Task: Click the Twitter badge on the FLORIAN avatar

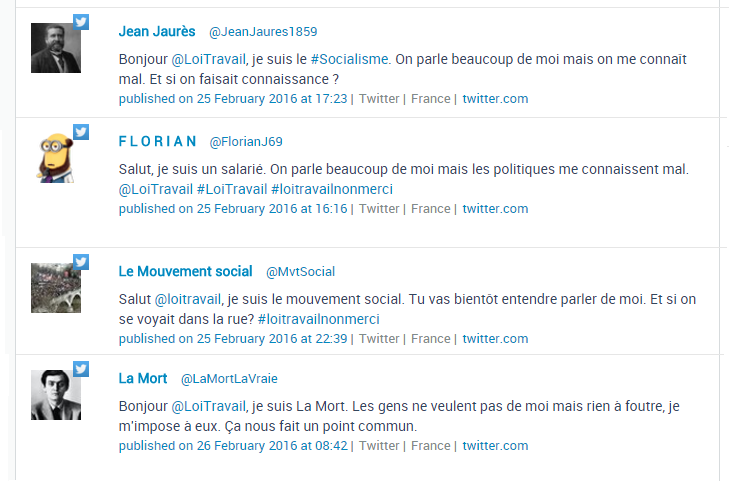Action: (x=81, y=131)
